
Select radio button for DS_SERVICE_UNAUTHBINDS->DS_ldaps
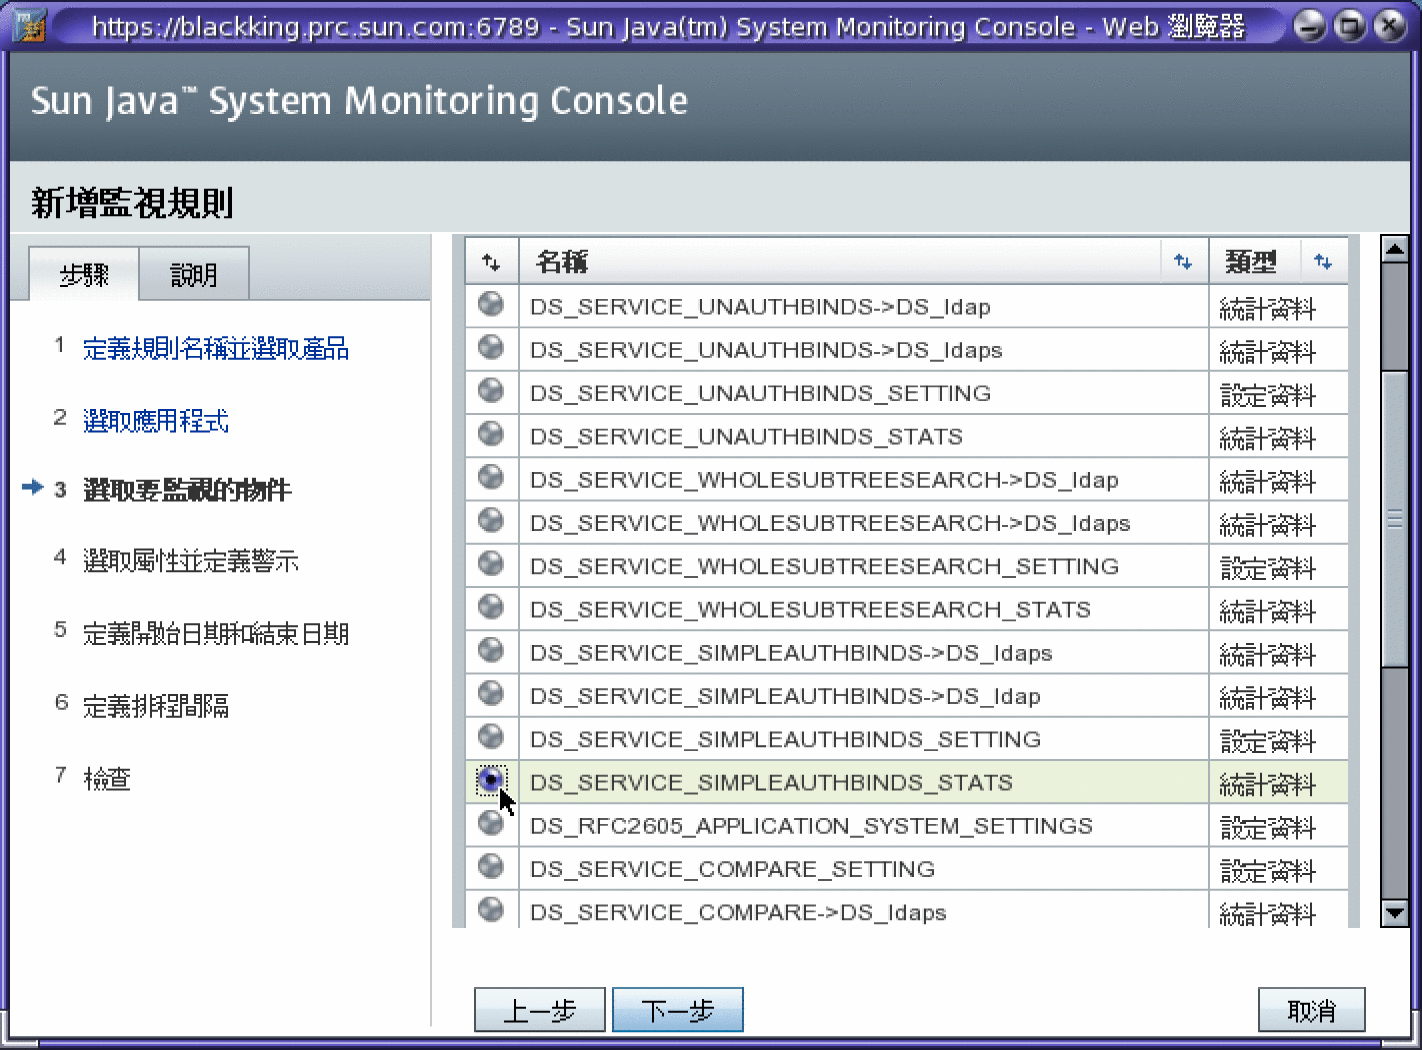pyautogui.click(x=491, y=347)
